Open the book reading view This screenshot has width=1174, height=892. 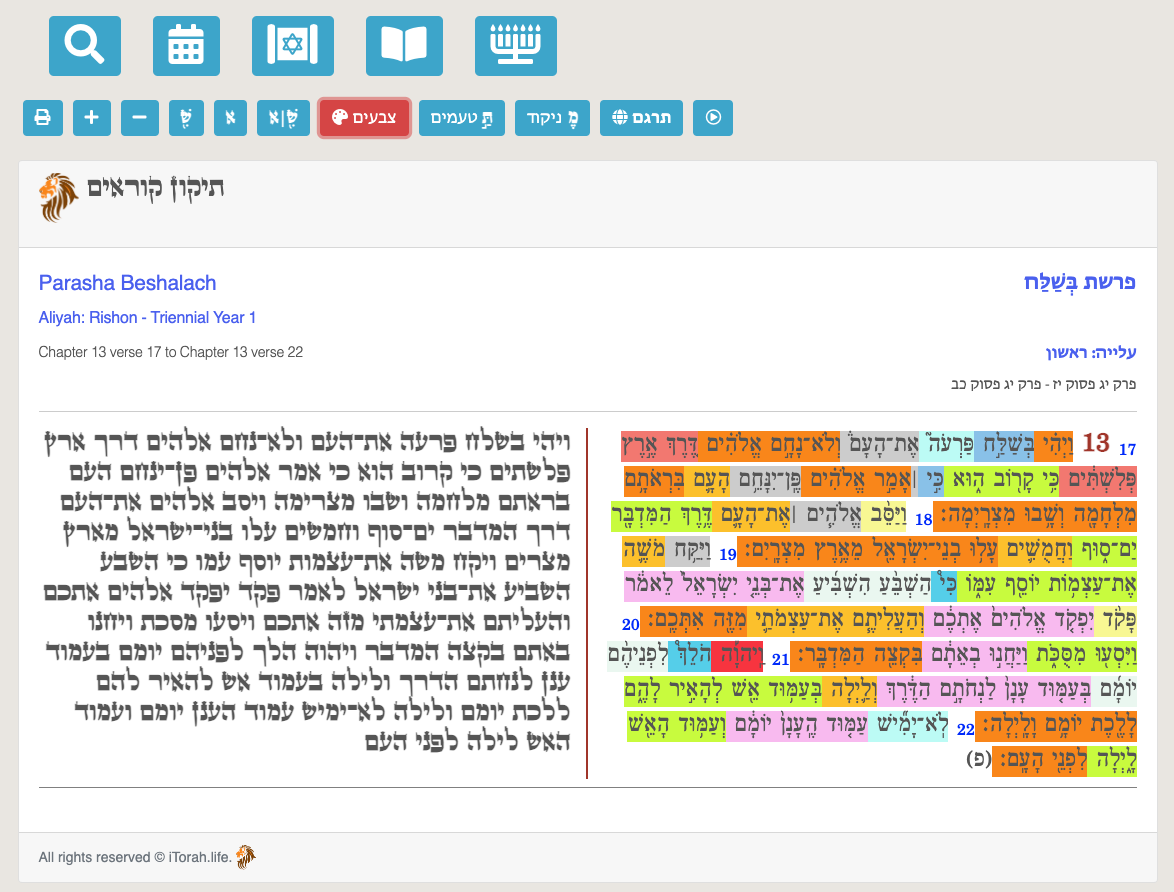point(404,45)
